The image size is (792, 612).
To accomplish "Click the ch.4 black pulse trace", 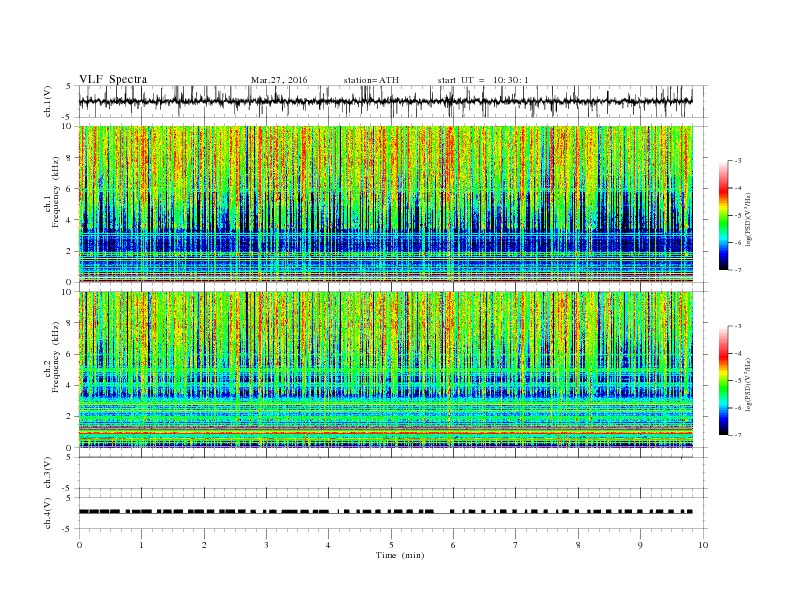I will (x=385, y=512).
